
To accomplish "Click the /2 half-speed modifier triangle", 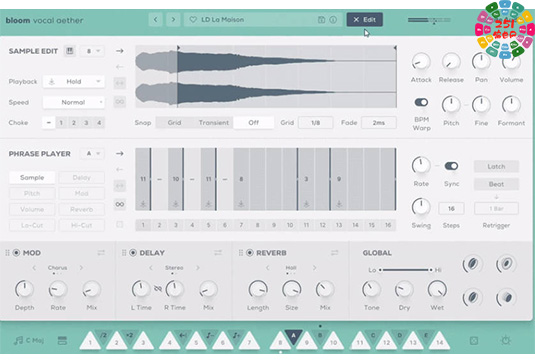I will coord(103,336).
